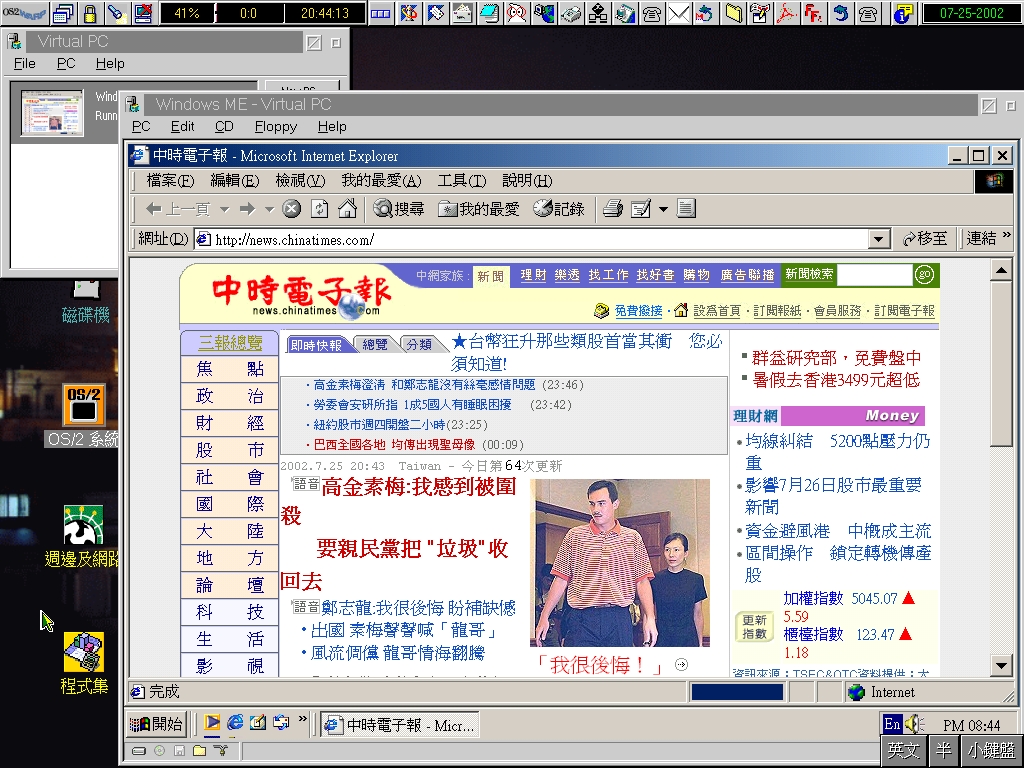This screenshot has width=1024, height=768.
Task: Open the File menu in Virtual PC window
Action: (25, 63)
